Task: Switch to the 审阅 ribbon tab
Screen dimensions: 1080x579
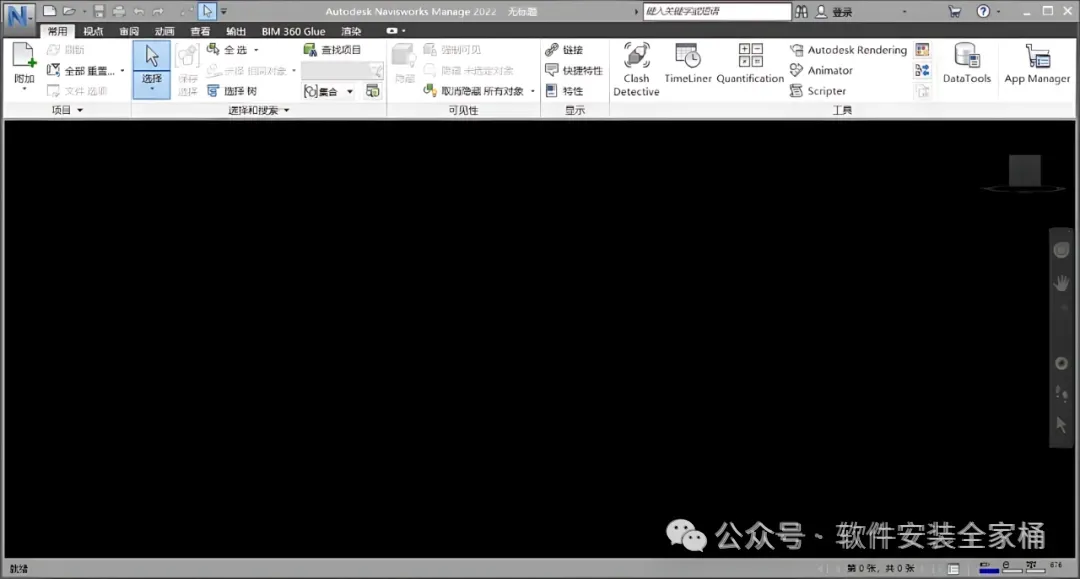Action: 129,31
